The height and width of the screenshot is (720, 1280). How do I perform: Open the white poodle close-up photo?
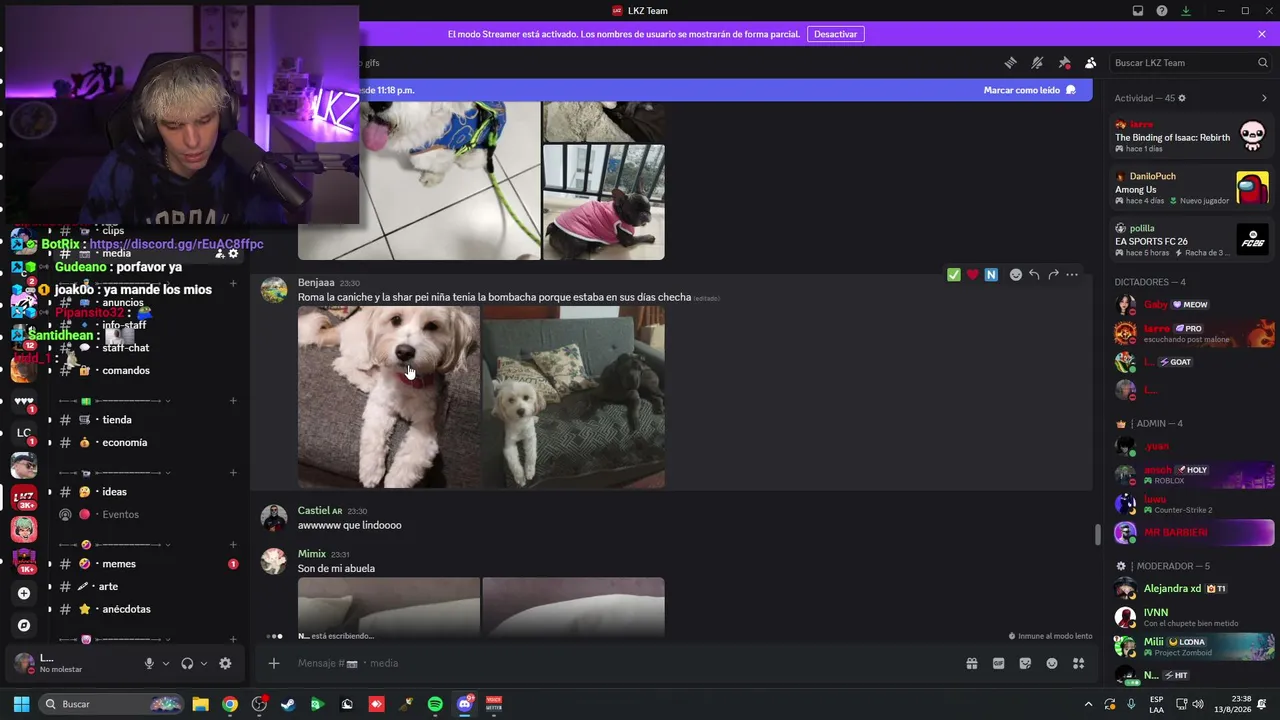(389, 397)
